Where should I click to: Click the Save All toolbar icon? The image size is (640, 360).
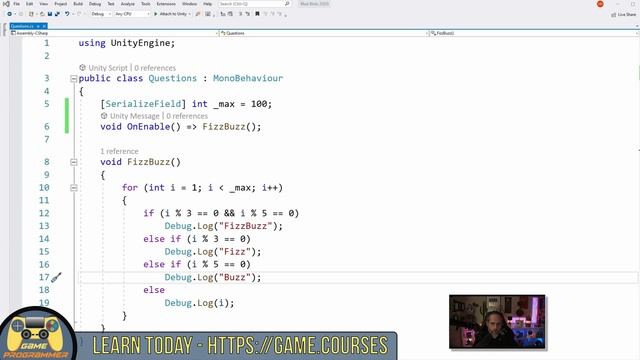click(x=57, y=14)
